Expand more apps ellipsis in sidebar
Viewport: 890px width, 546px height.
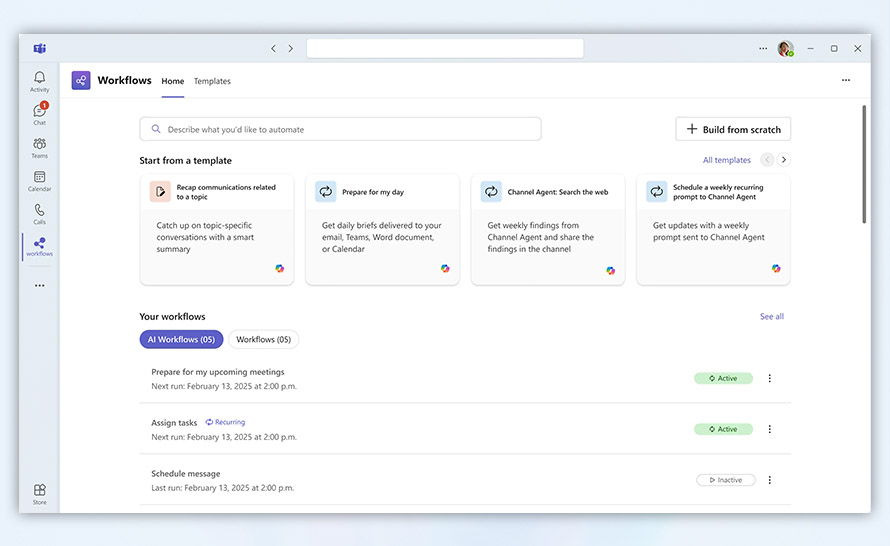(x=39, y=286)
